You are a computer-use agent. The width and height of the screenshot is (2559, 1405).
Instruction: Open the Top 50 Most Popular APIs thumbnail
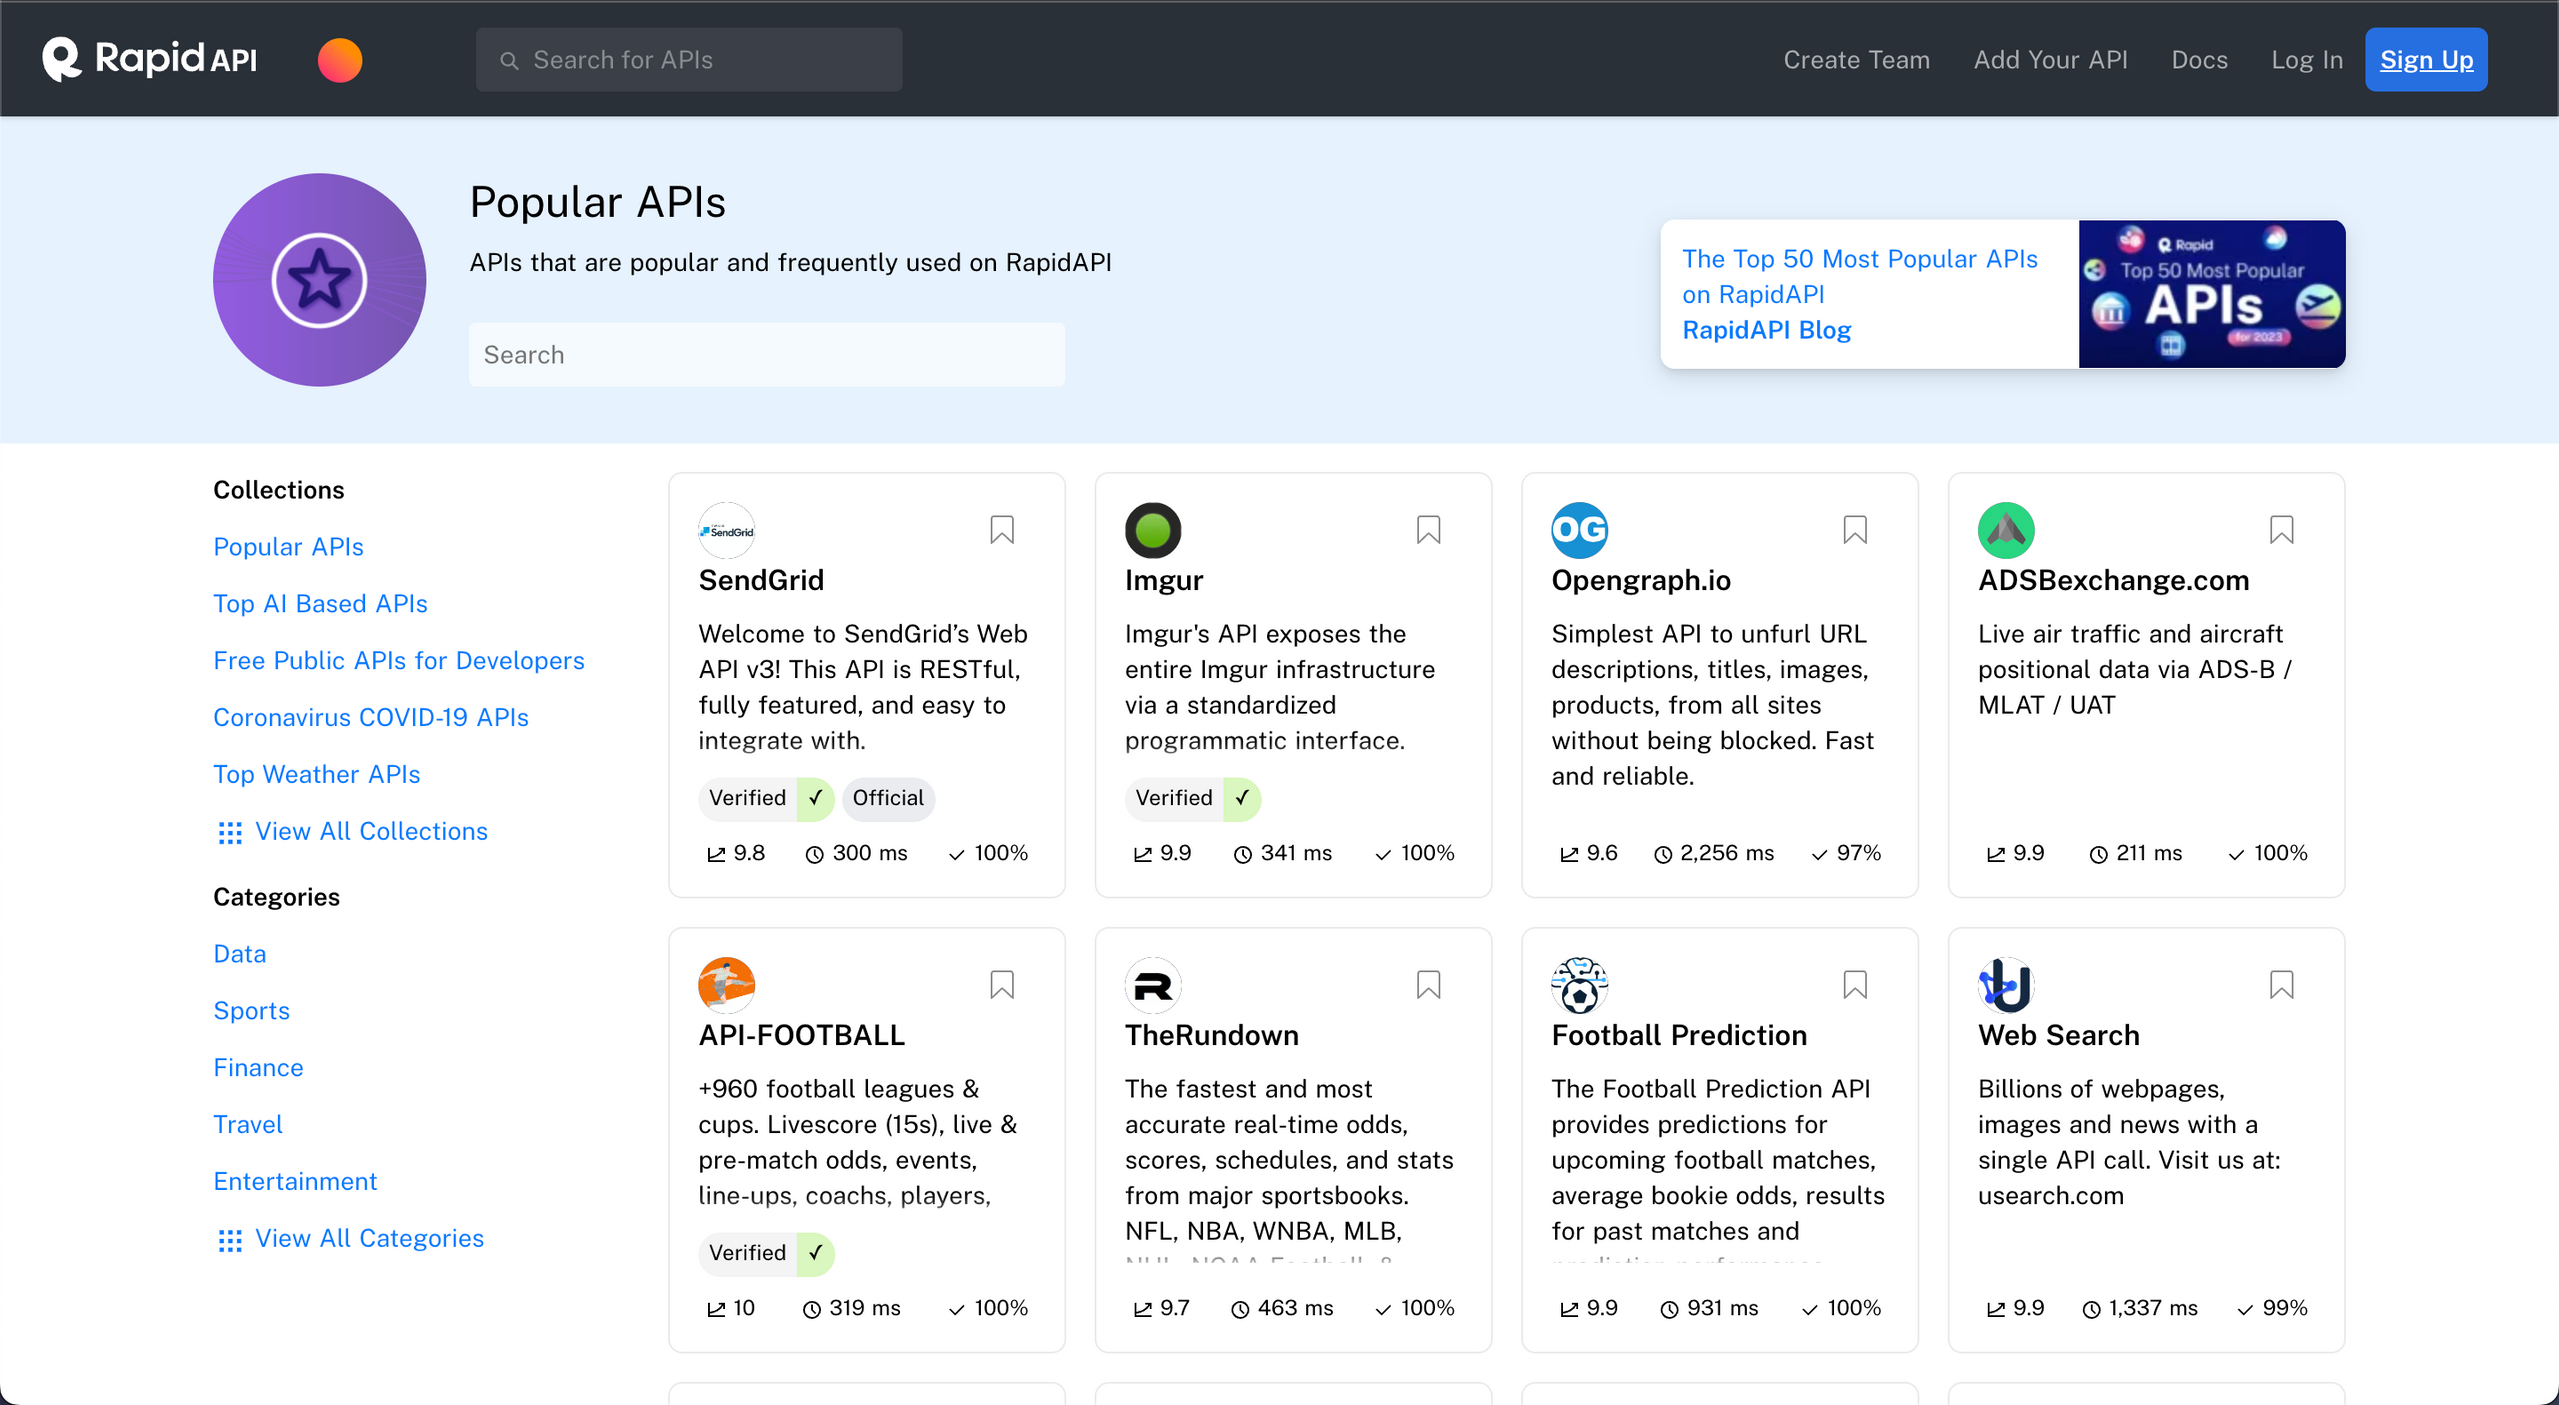pyautogui.click(x=2211, y=294)
